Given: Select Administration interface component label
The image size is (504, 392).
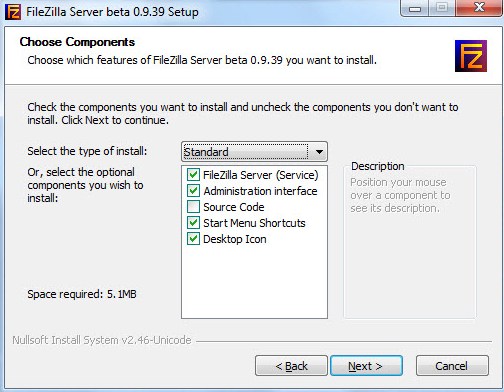Looking at the screenshot, I should coord(260,191).
